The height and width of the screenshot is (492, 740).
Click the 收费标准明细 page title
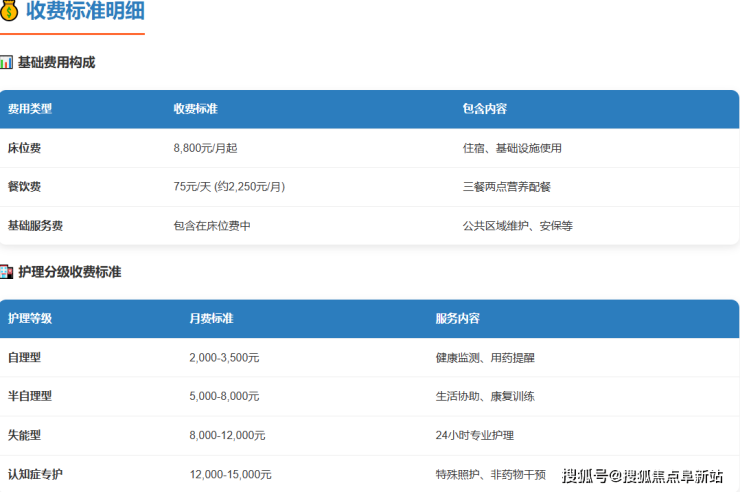[85, 12]
